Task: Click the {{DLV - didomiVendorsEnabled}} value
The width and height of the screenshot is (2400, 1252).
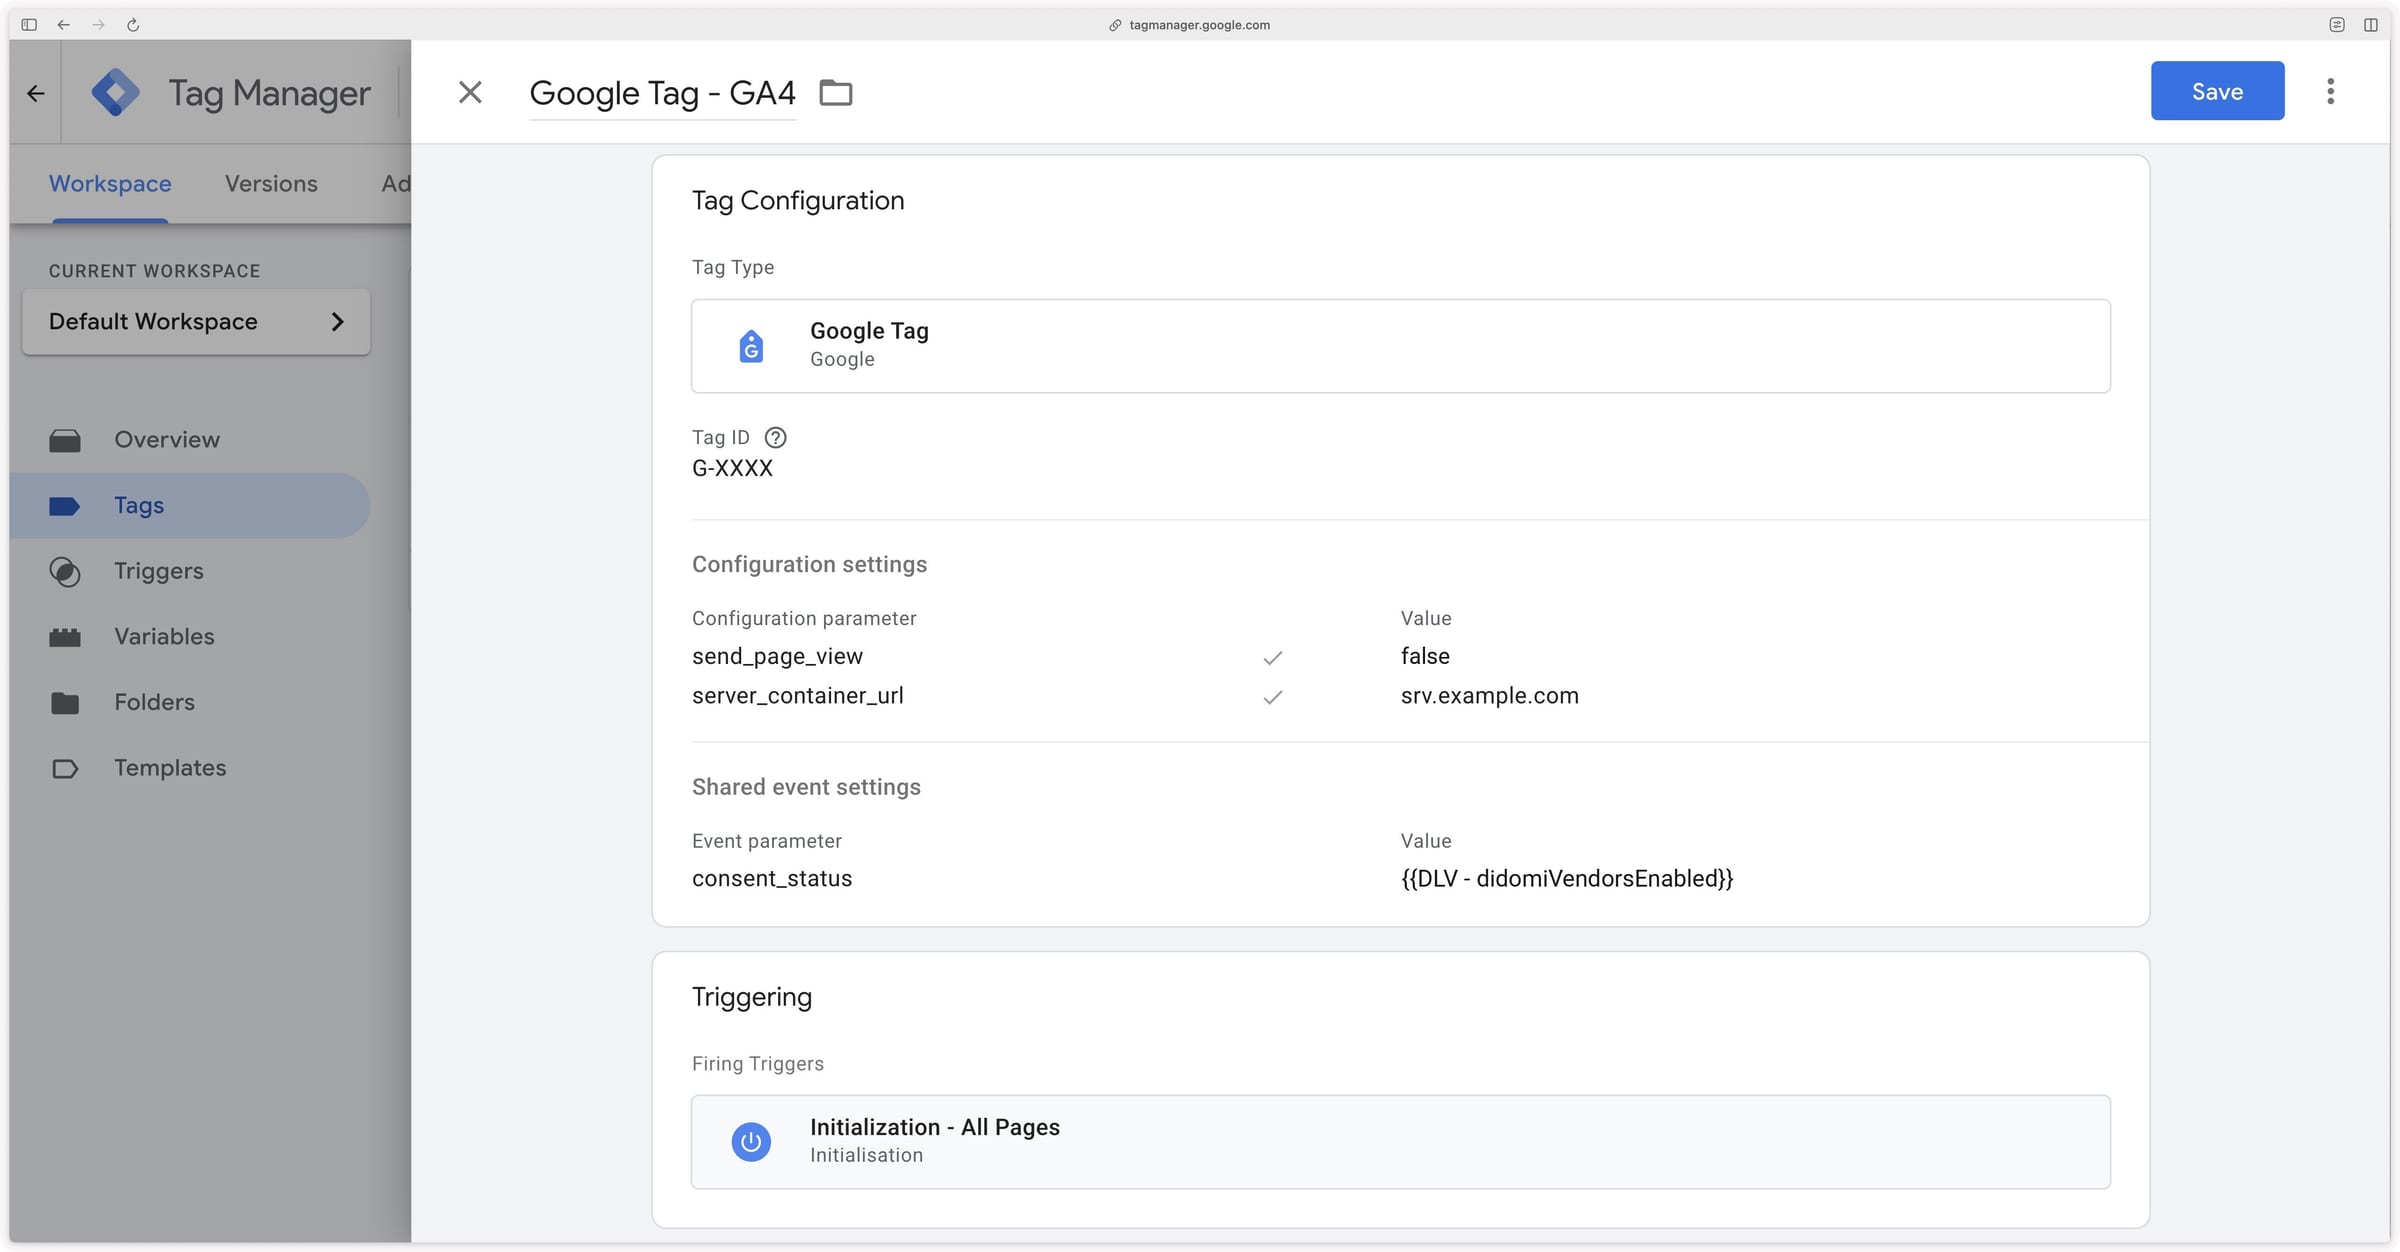Action: pyautogui.click(x=1567, y=878)
